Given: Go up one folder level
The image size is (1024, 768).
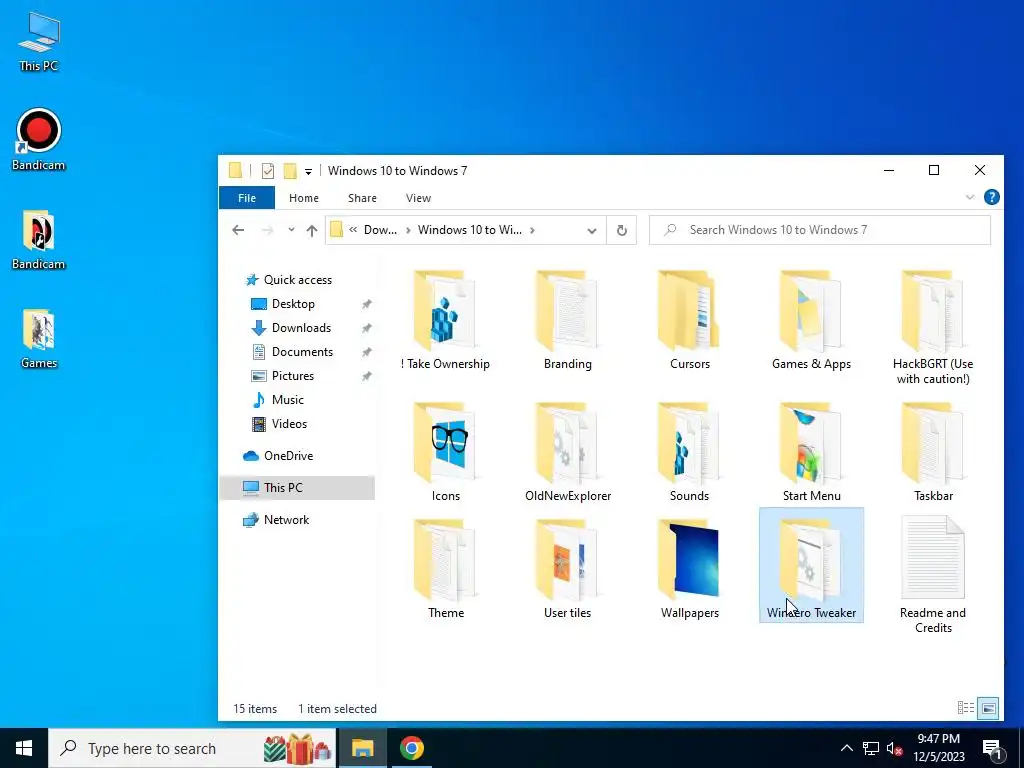Looking at the screenshot, I should pos(312,230).
